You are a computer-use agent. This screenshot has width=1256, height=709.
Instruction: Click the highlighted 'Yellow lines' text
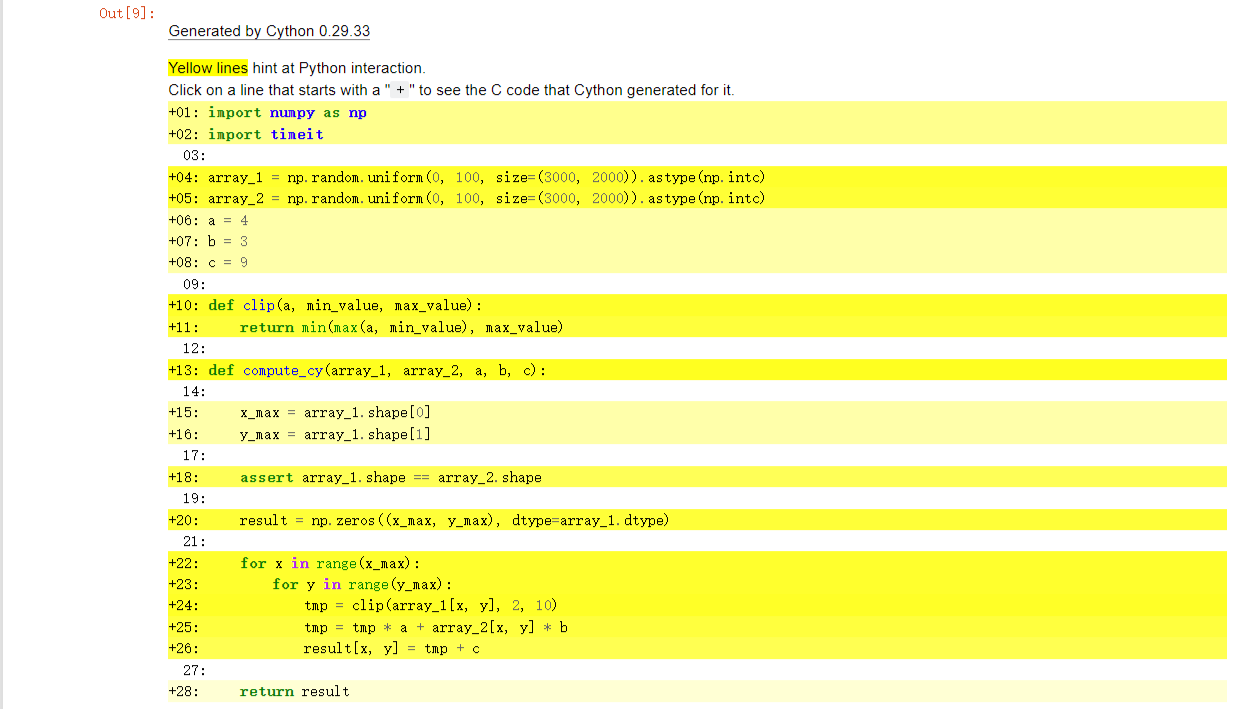click(x=208, y=68)
